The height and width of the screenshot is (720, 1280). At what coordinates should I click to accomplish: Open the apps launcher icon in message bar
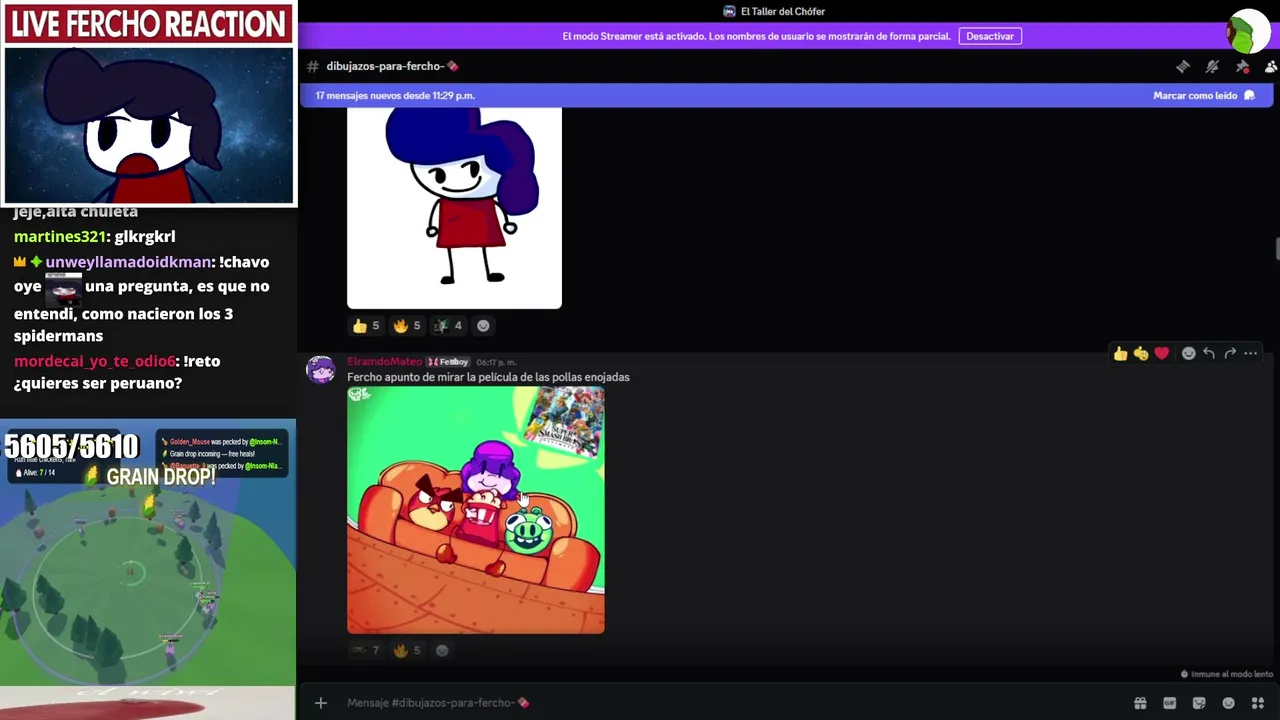(x=1258, y=703)
